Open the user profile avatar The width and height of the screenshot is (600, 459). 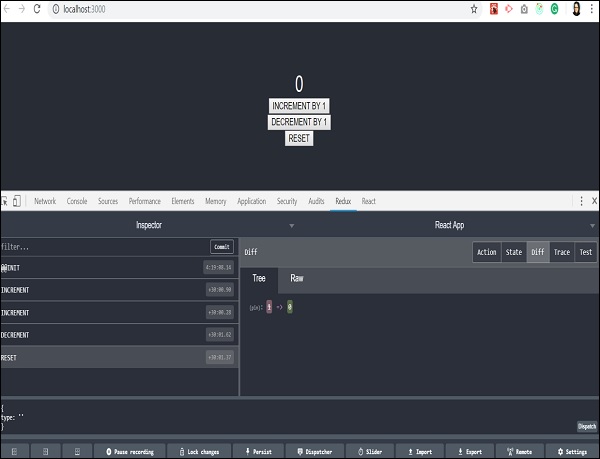pyautogui.click(x=574, y=9)
